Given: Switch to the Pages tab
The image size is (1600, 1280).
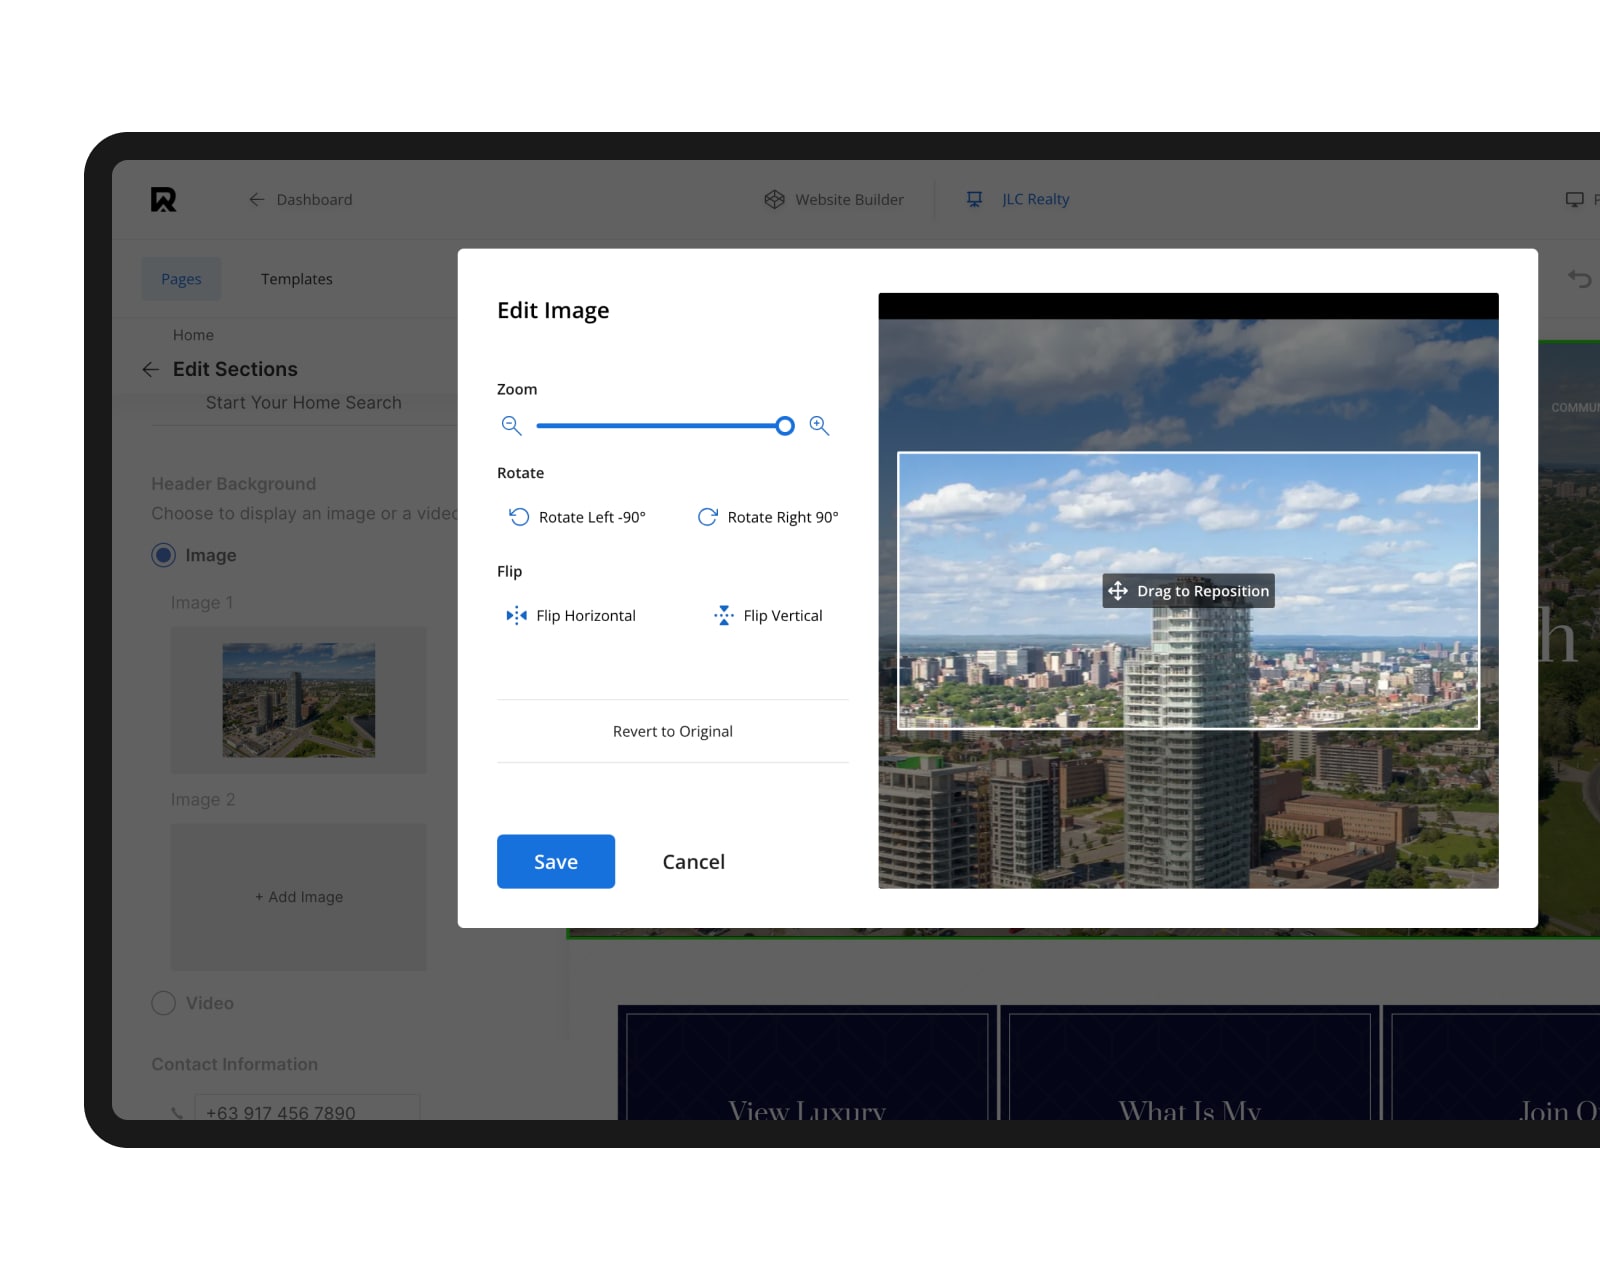Looking at the screenshot, I should point(181,279).
